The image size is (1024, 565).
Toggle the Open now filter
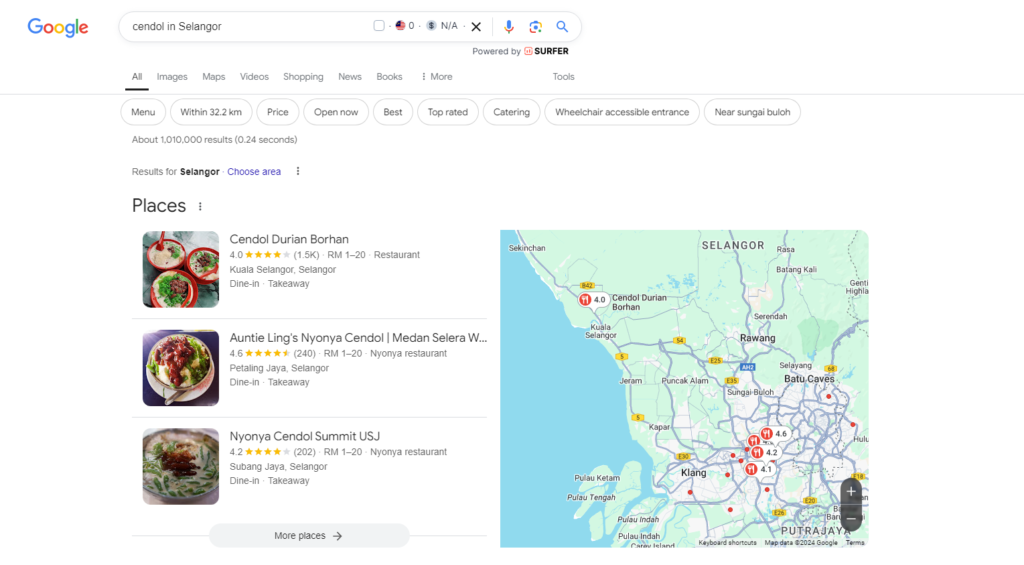pyautogui.click(x=336, y=112)
